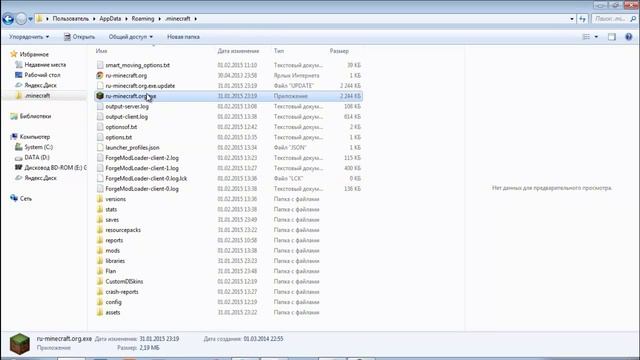This screenshot has height=360, width=640.
Task: Open the address bar history dropdown
Action: tap(571, 19)
